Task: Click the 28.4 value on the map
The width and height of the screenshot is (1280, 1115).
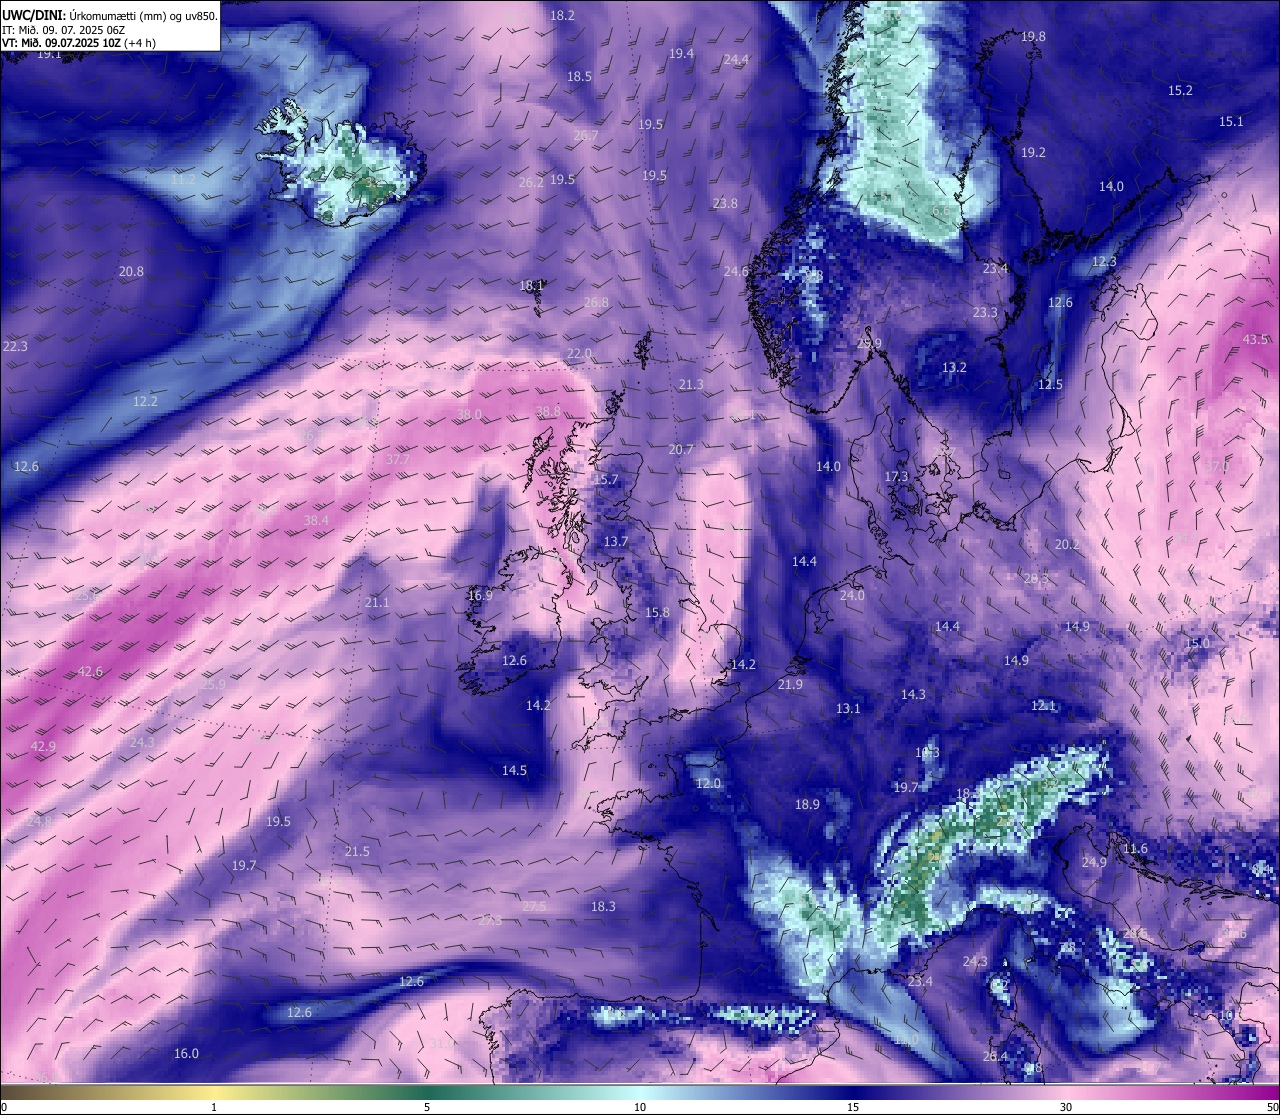Action: (x=995, y=1056)
